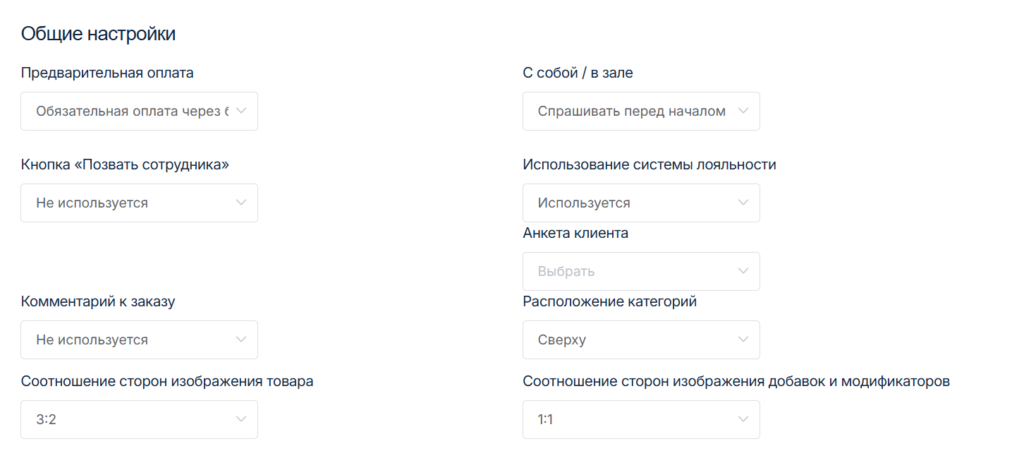Expand the Кнопка «Позвать сотрудника» dropdown

(130, 203)
